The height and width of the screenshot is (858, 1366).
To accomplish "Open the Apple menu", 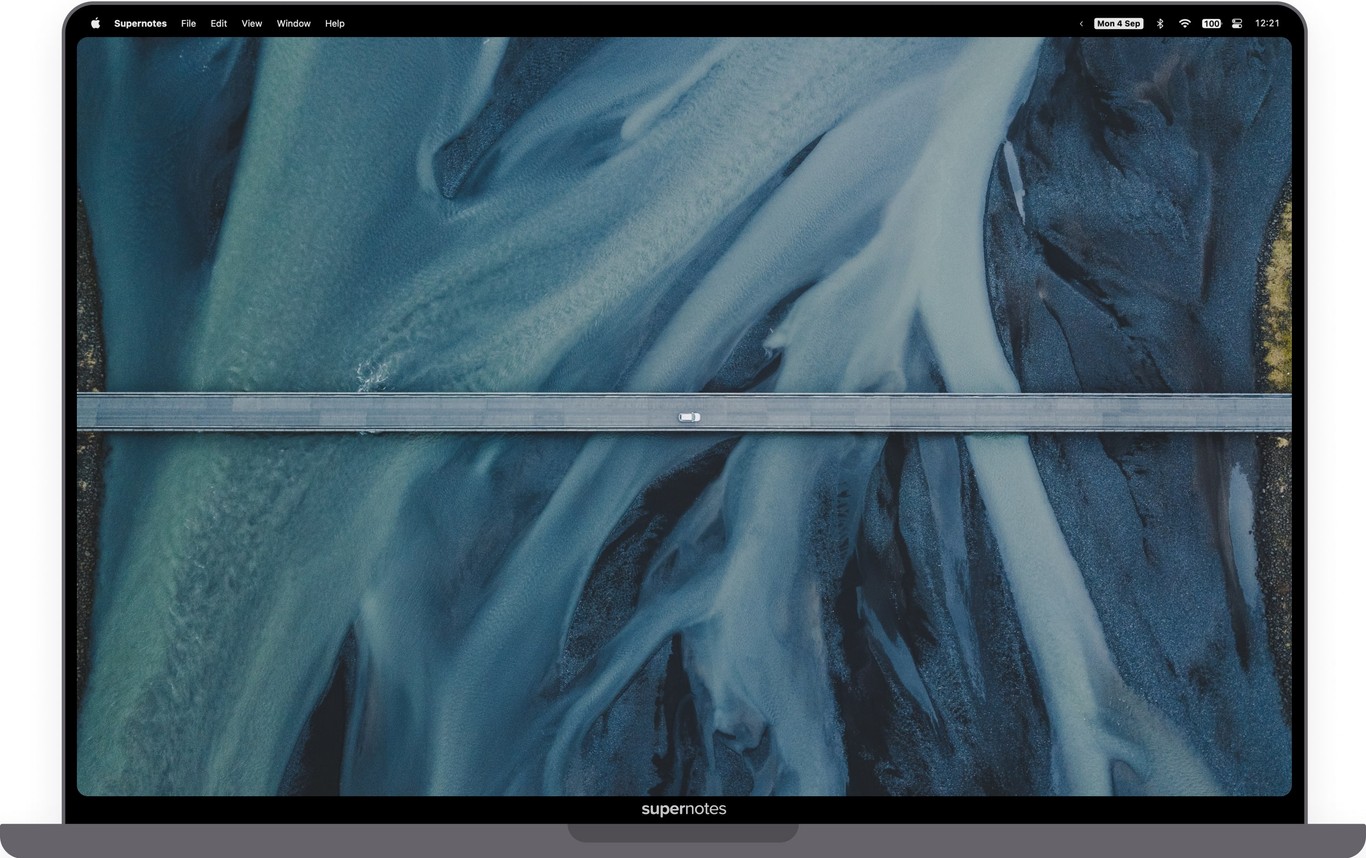I will (x=96, y=23).
